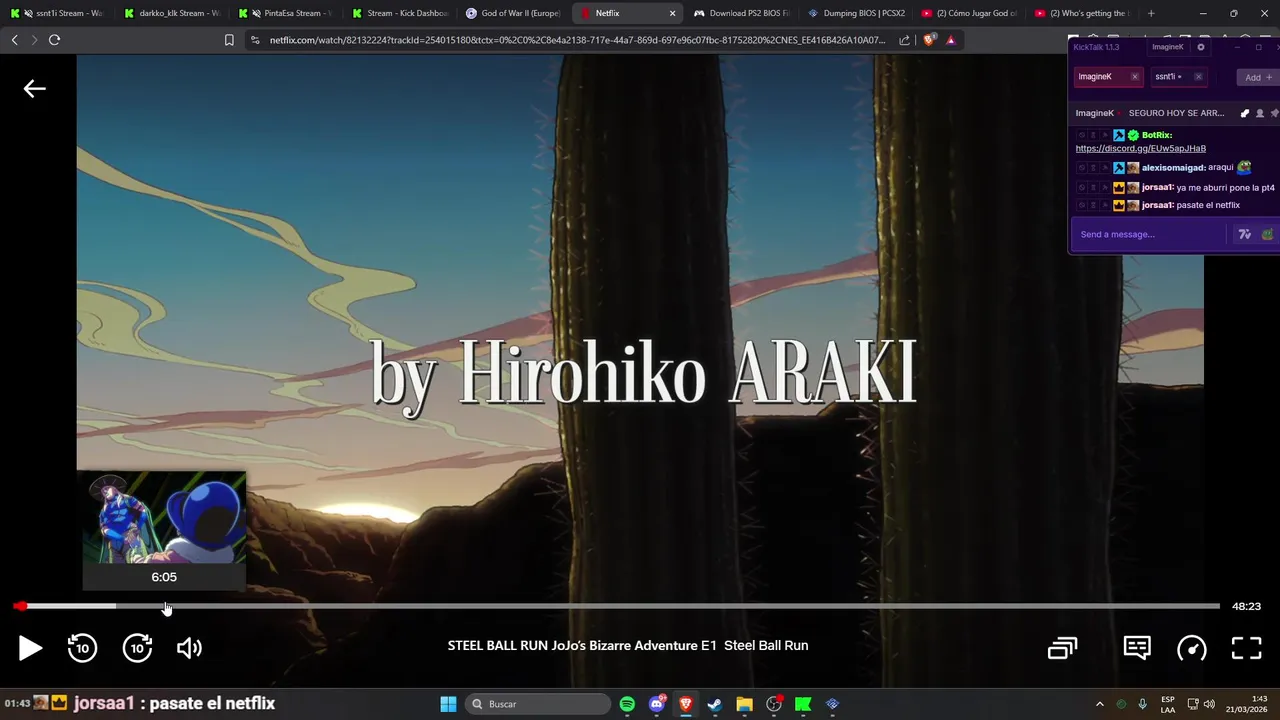1280x720 pixels.
Task: Open playback speed icon
Action: pos(1192,648)
